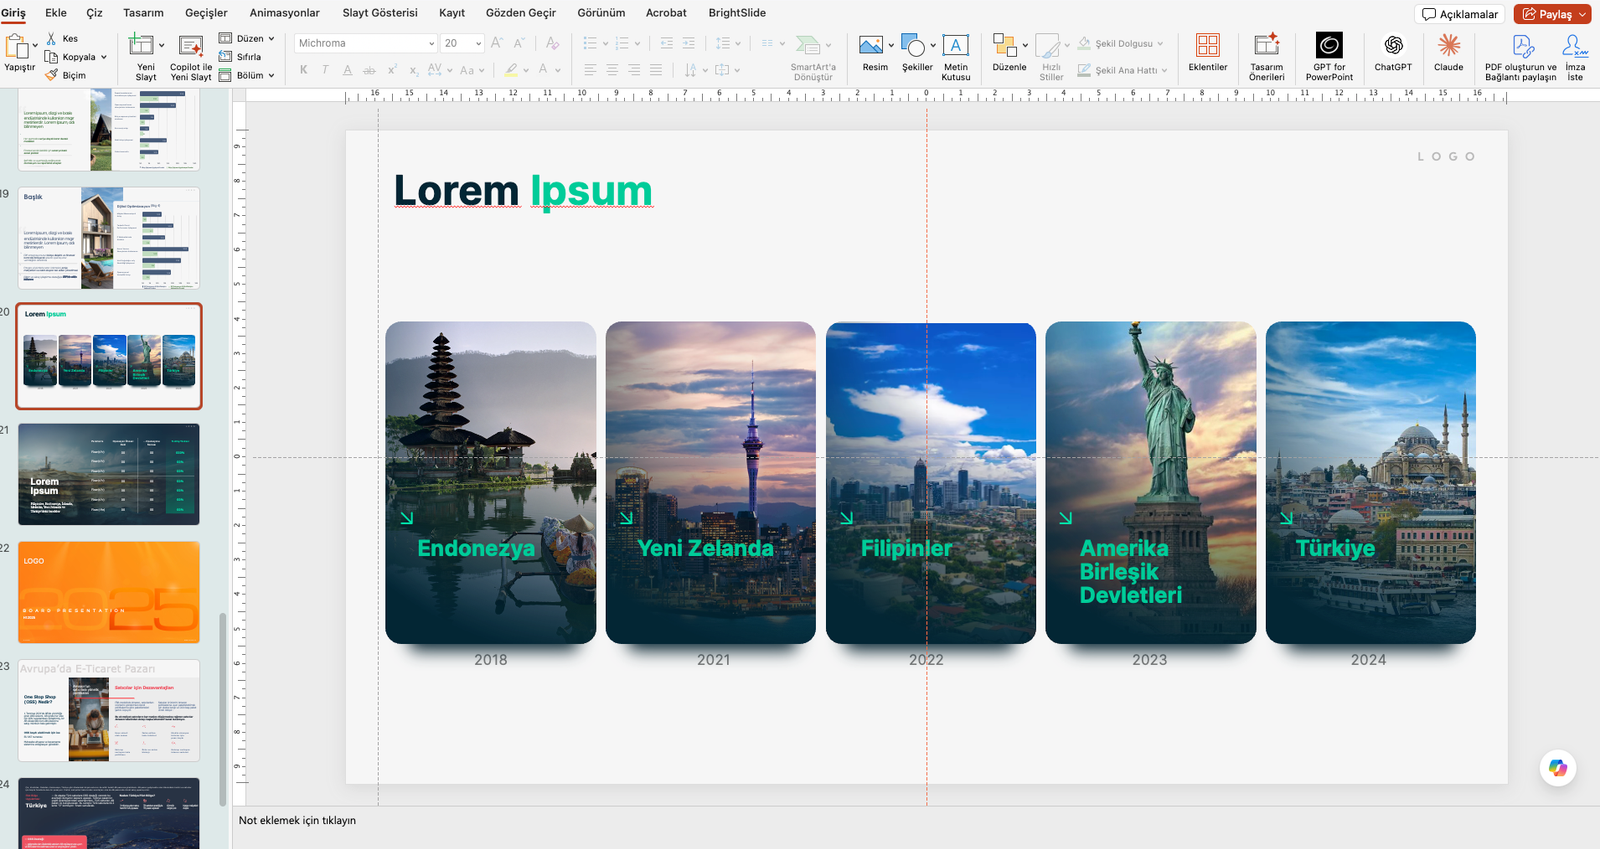Click the Açıklamalar comments button
Screen dimensions: 1600x849
(1460, 14)
